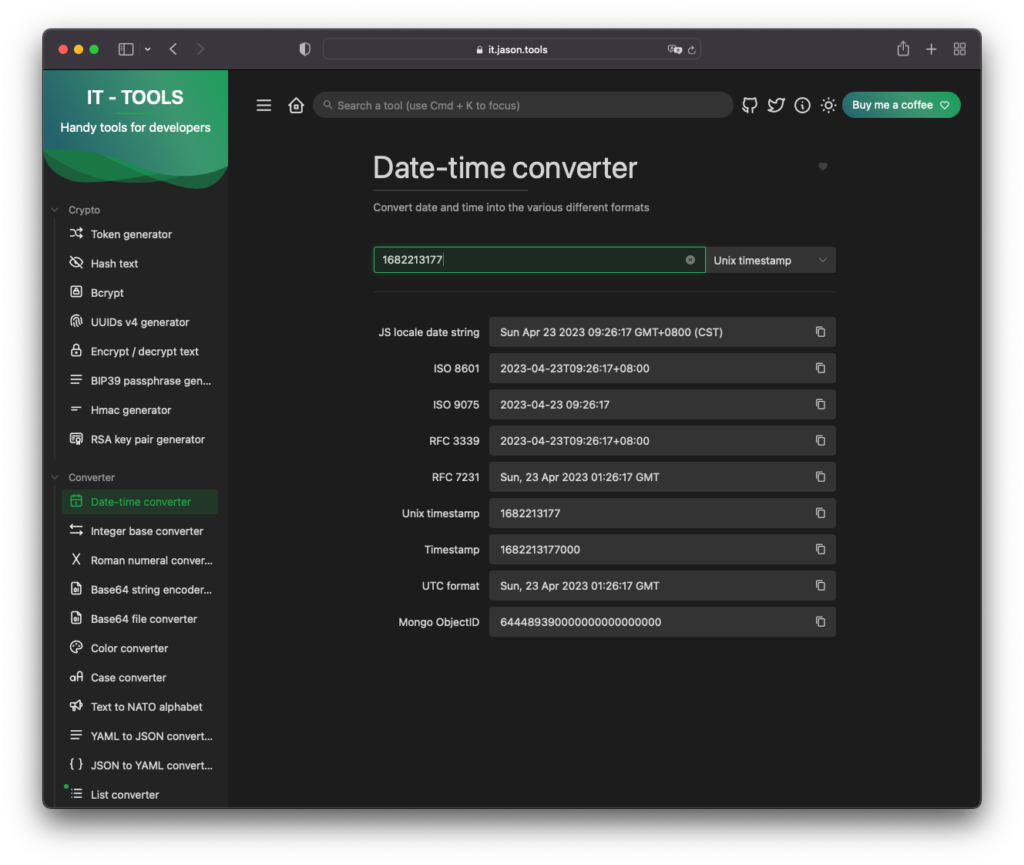Screen dimensions: 1024x865
Task: Open RSA key pair generator
Action: (140, 439)
